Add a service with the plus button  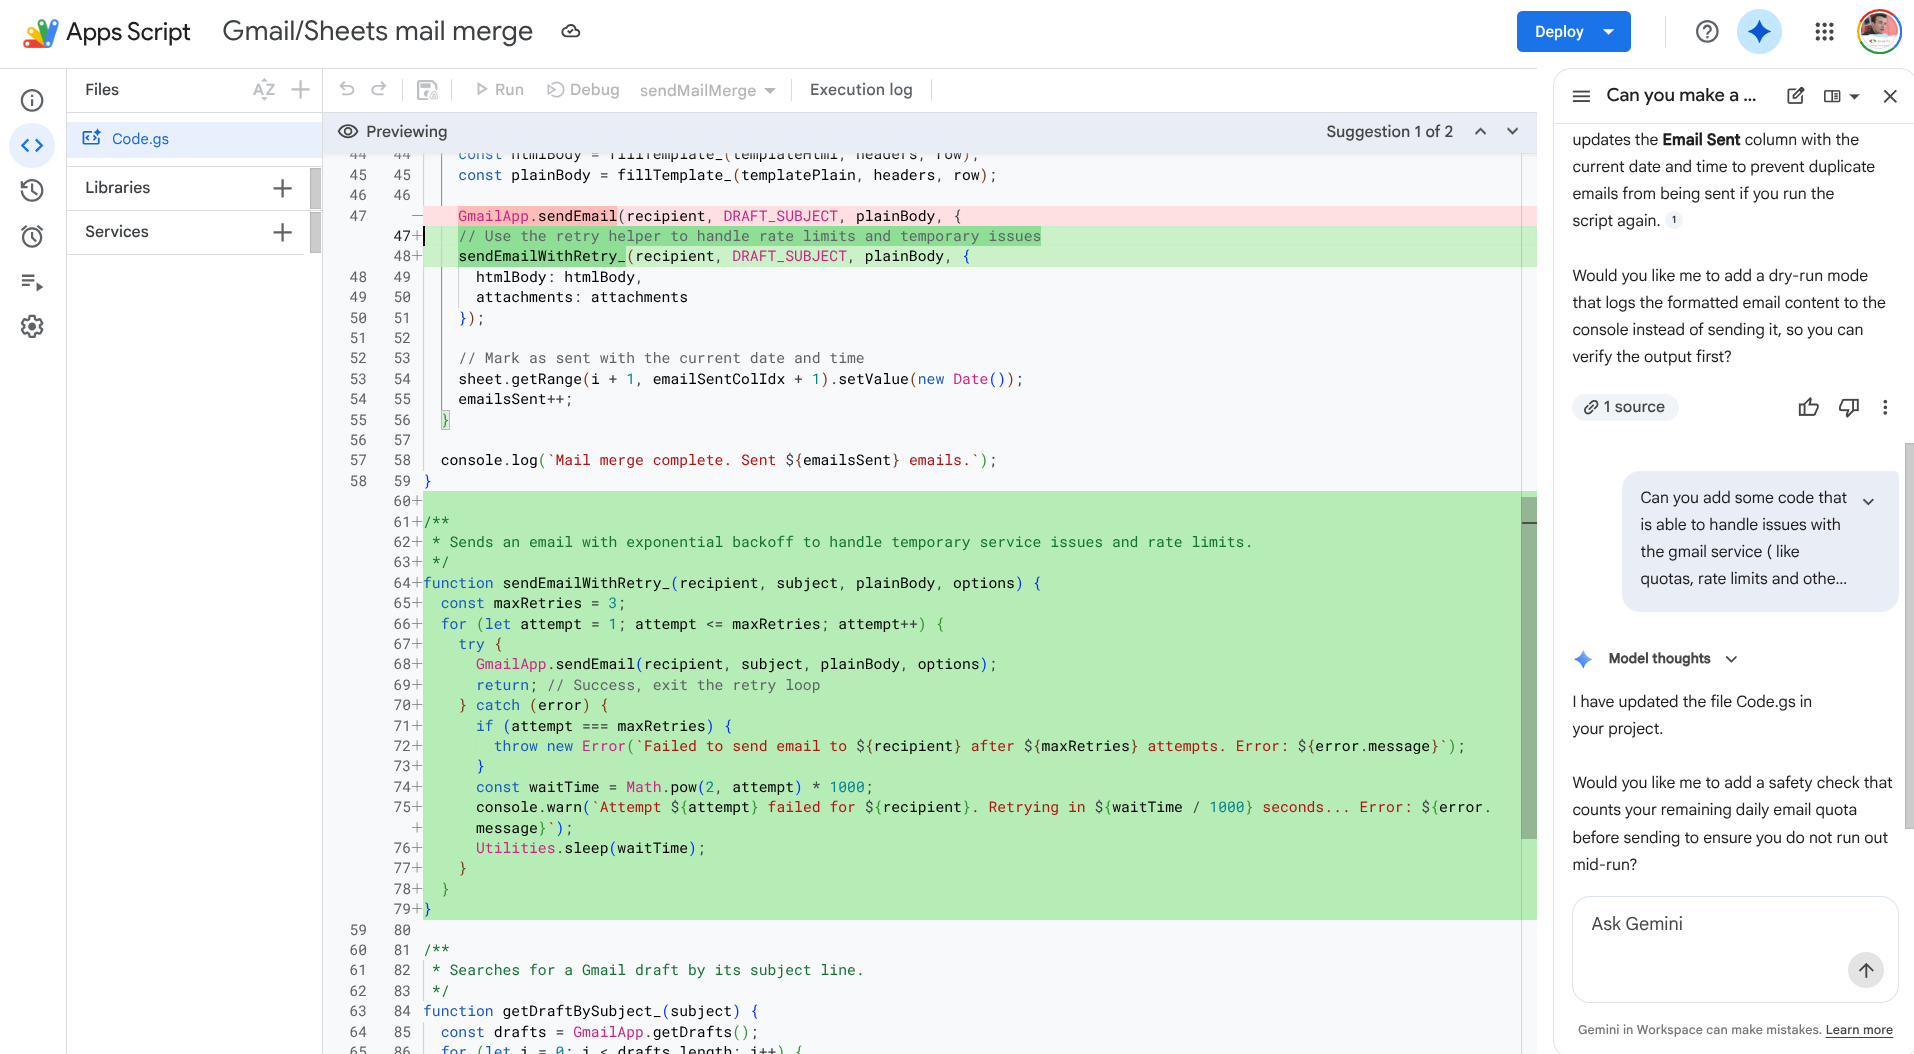pos(283,232)
